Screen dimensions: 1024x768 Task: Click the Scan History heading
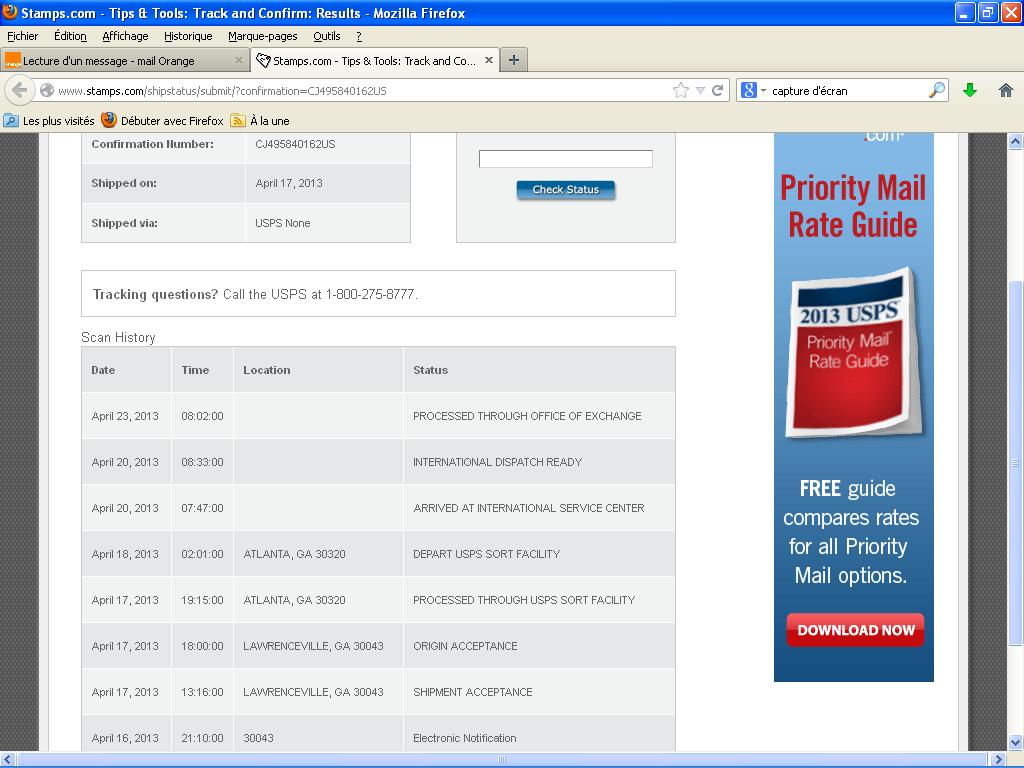(118, 337)
